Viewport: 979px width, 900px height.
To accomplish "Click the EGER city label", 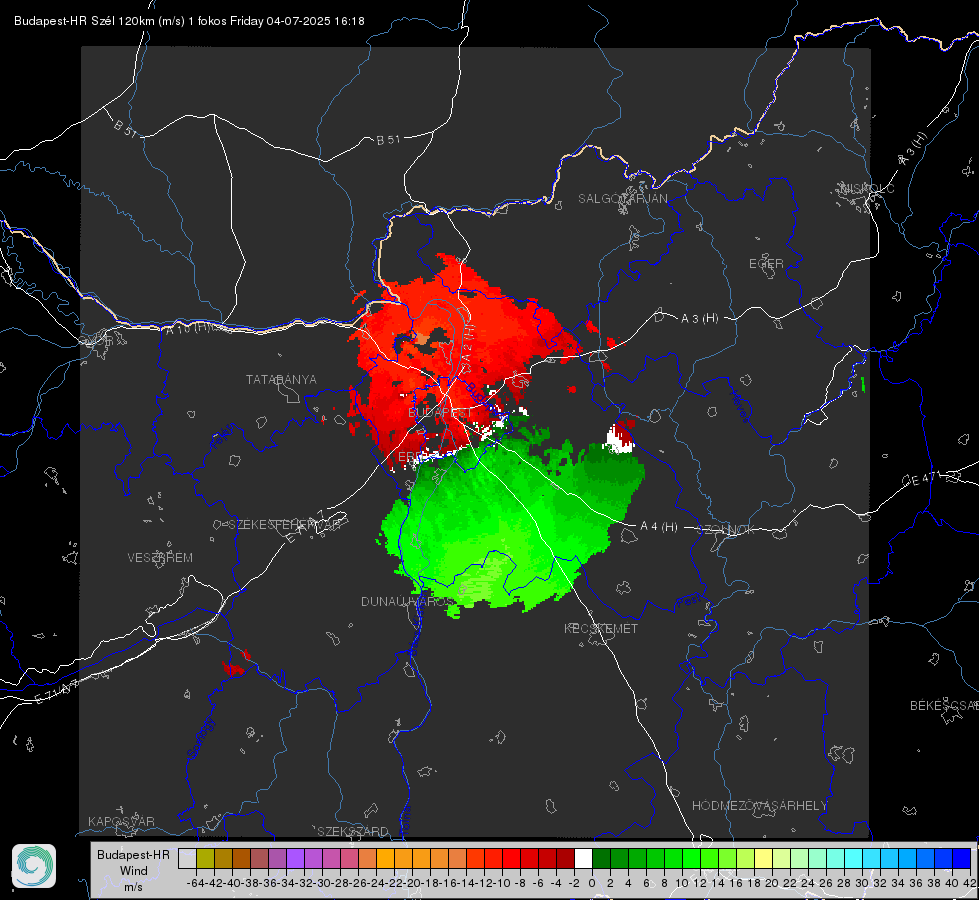I will [x=766, y=264].
